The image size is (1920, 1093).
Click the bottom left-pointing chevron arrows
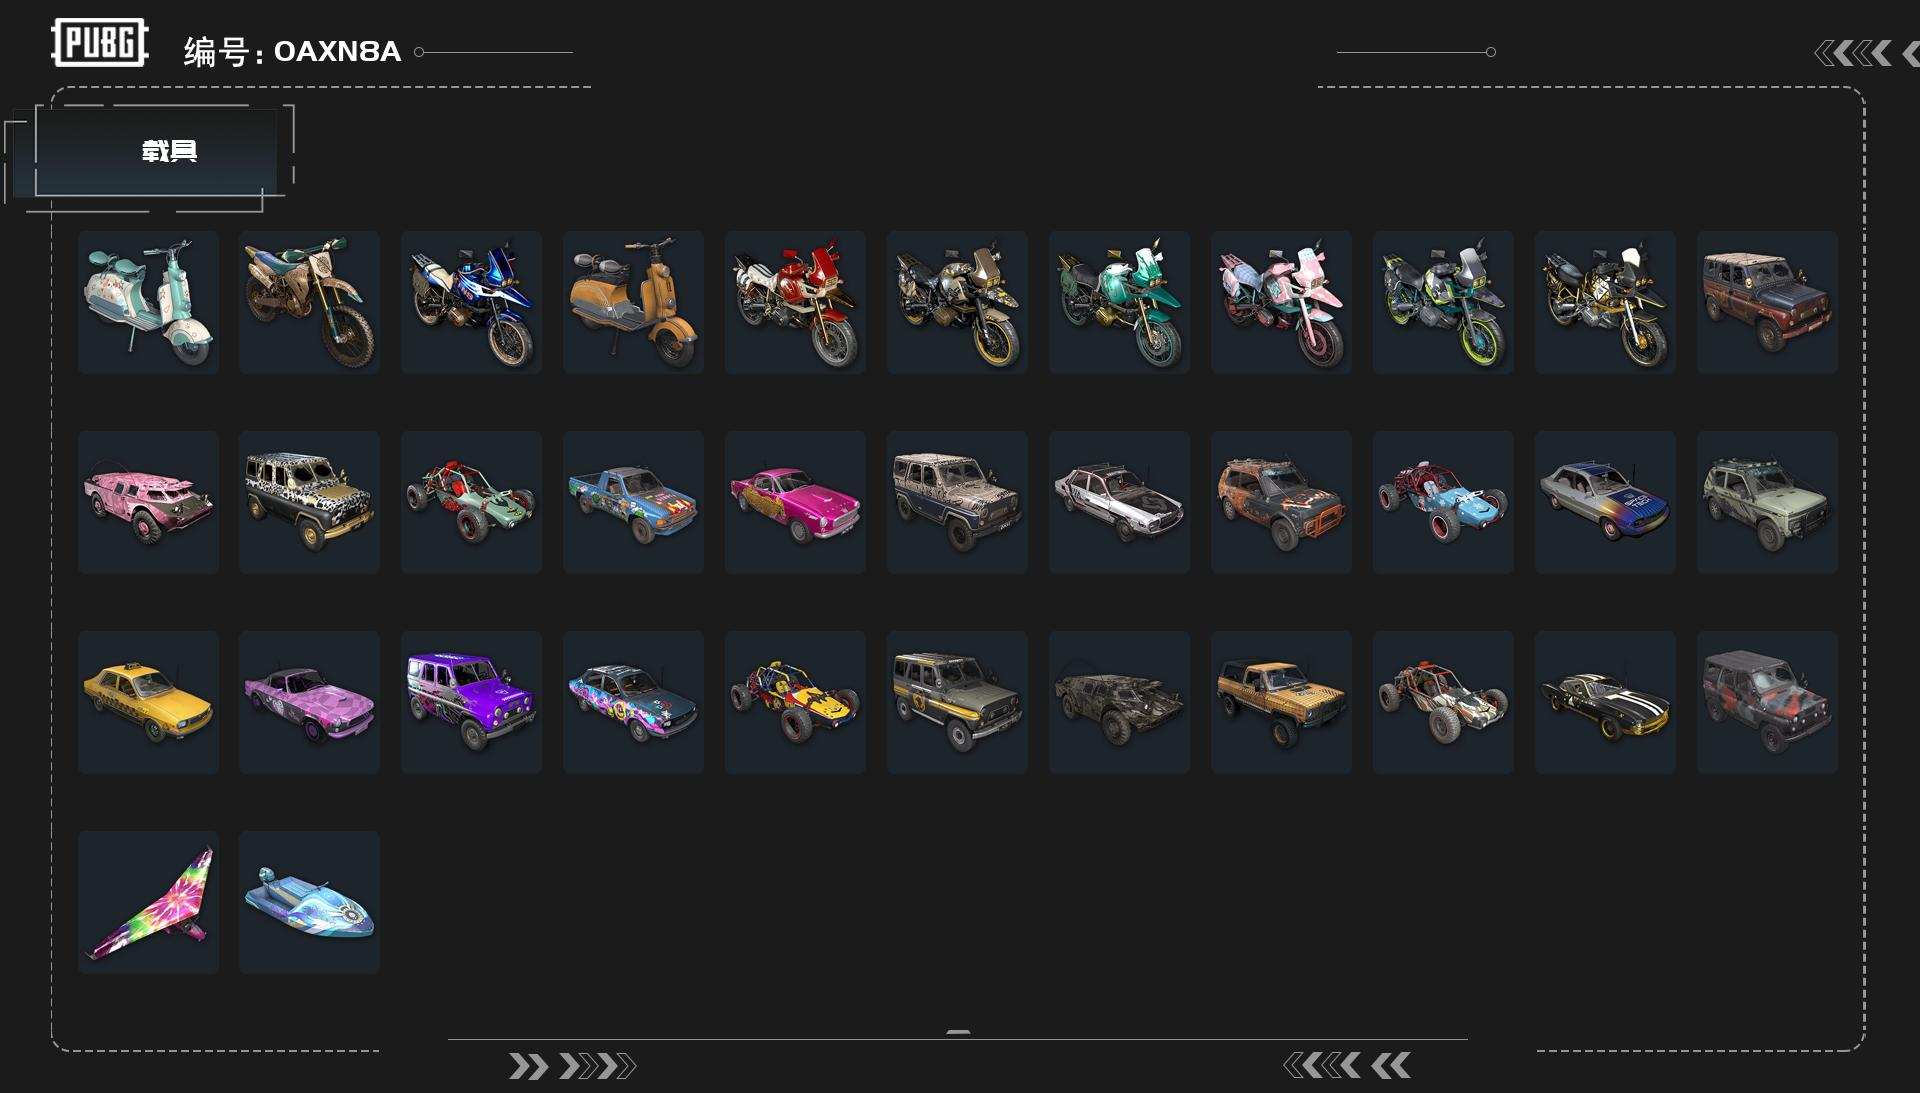1347,1066
